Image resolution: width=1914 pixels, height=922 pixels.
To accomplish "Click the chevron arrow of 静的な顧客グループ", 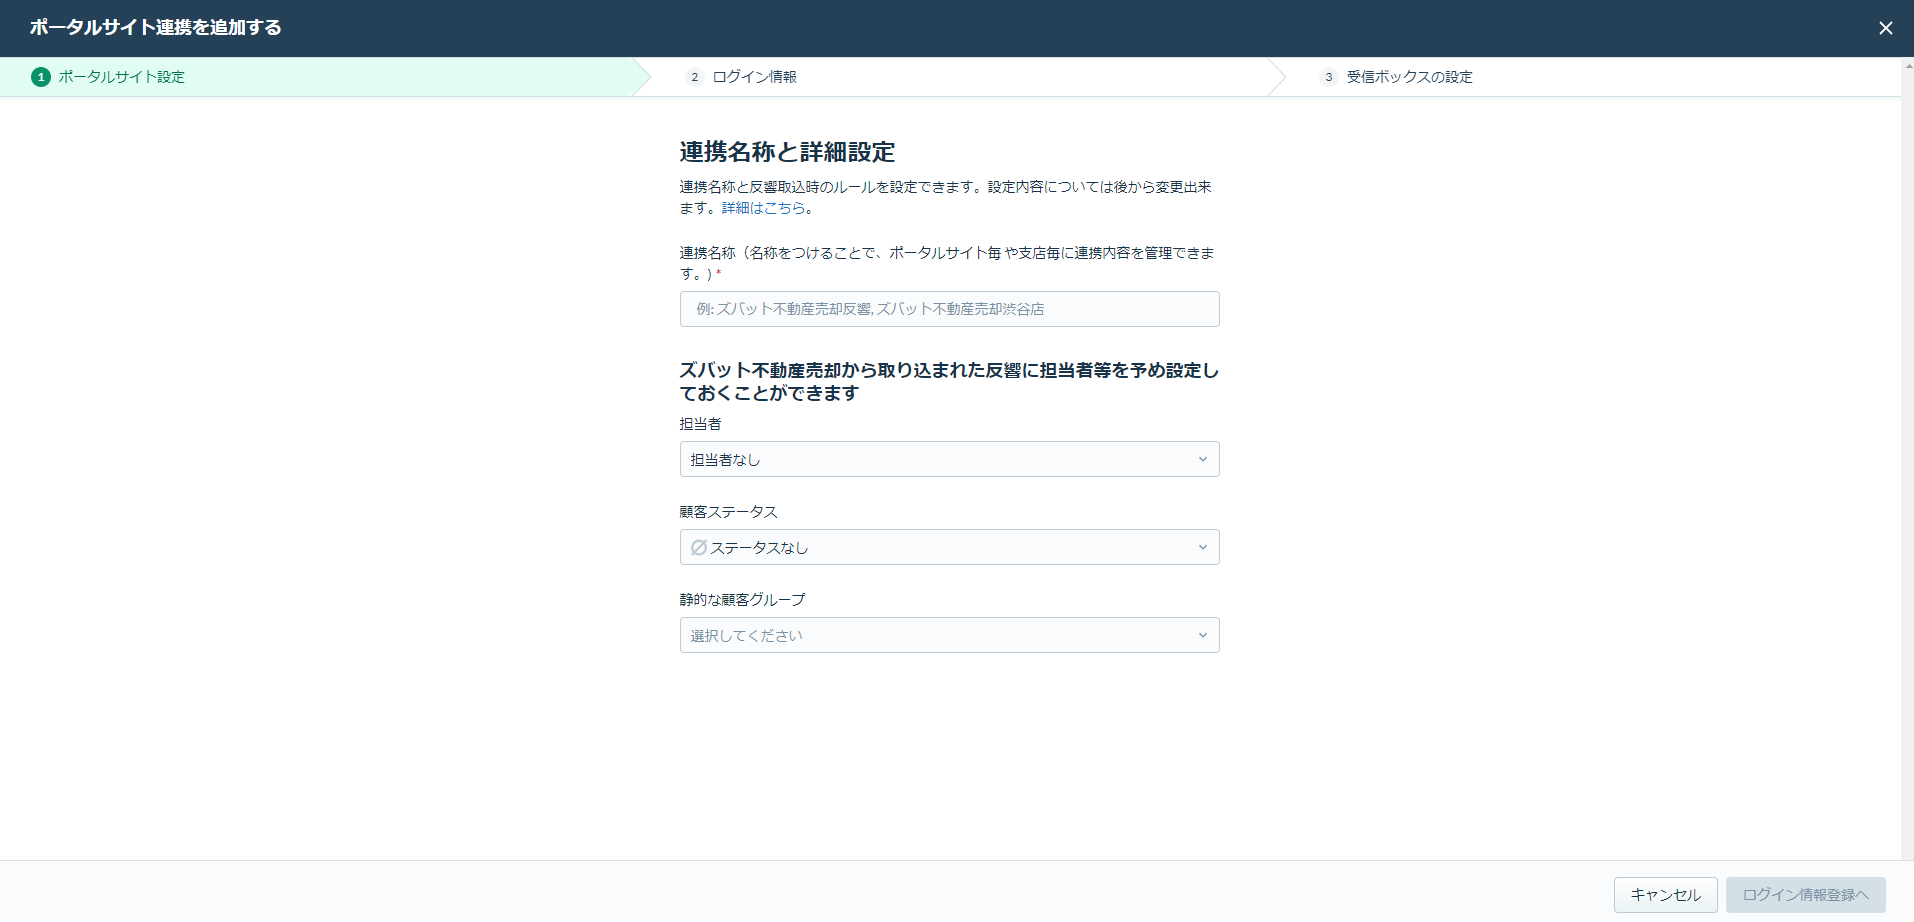I will (1202, 636).
